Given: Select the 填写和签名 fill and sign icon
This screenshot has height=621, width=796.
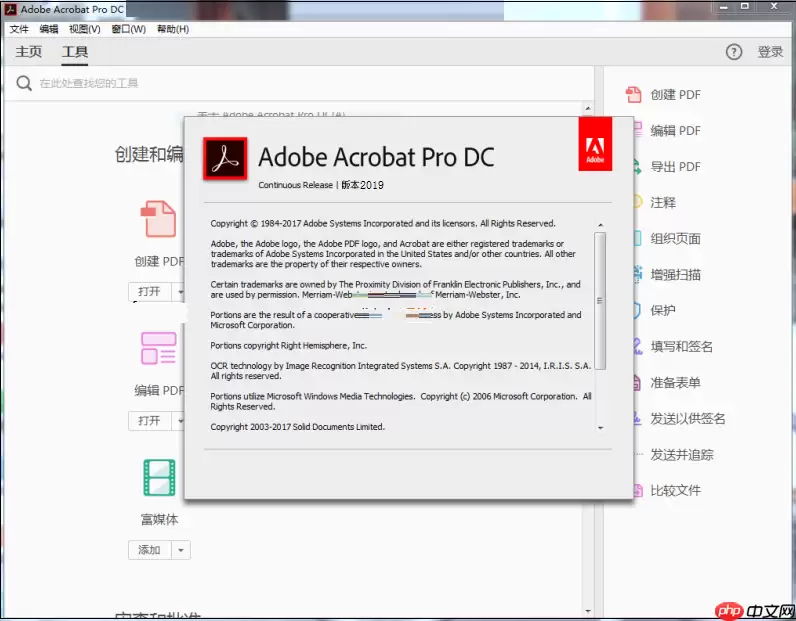Looking at the screenshot, I should click(x=638, y=346).
